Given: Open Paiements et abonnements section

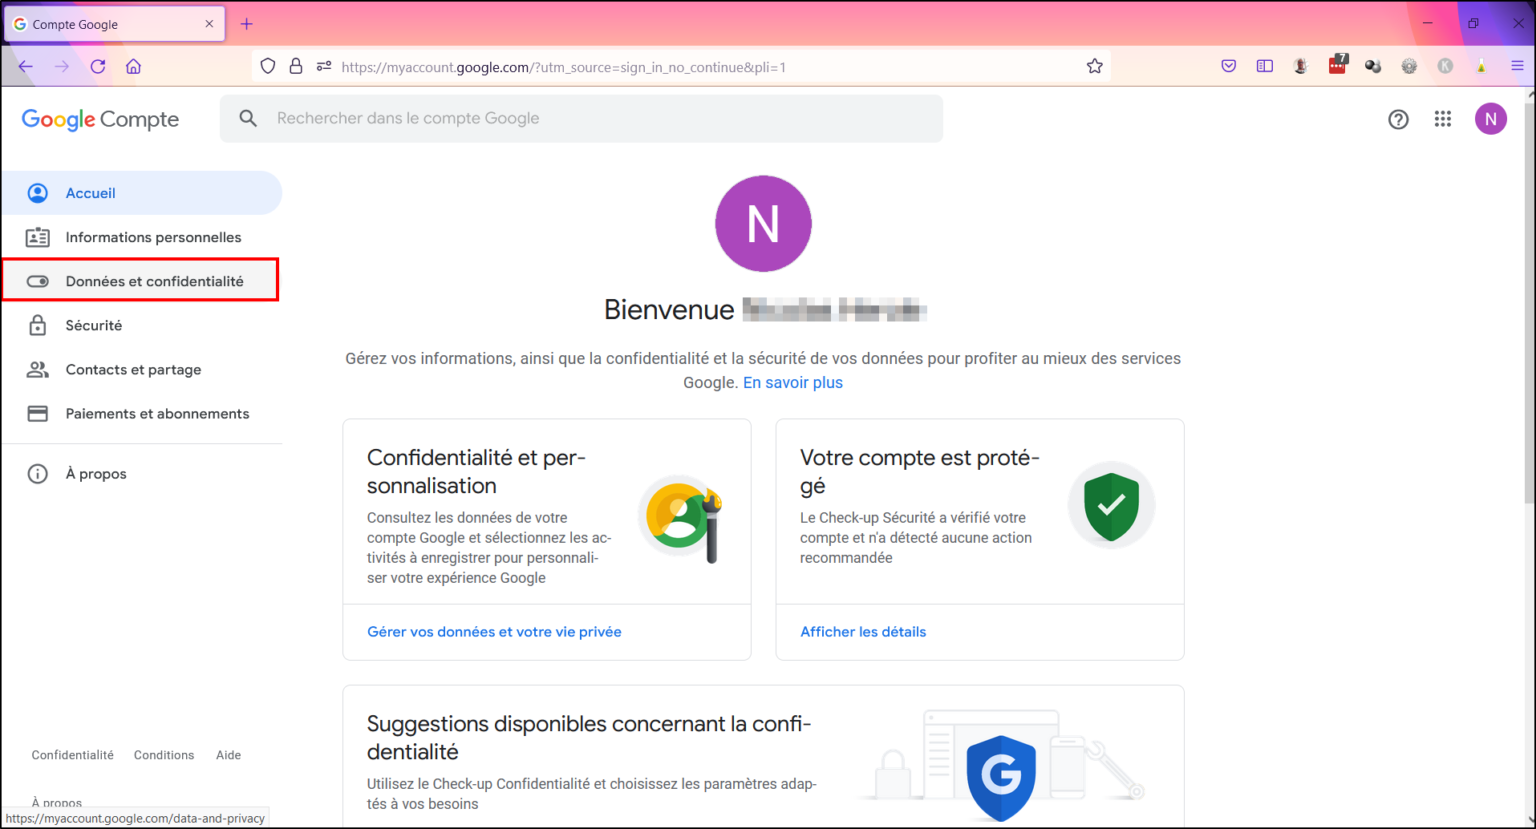Looking at the screenshot, I should pos(141,413).
